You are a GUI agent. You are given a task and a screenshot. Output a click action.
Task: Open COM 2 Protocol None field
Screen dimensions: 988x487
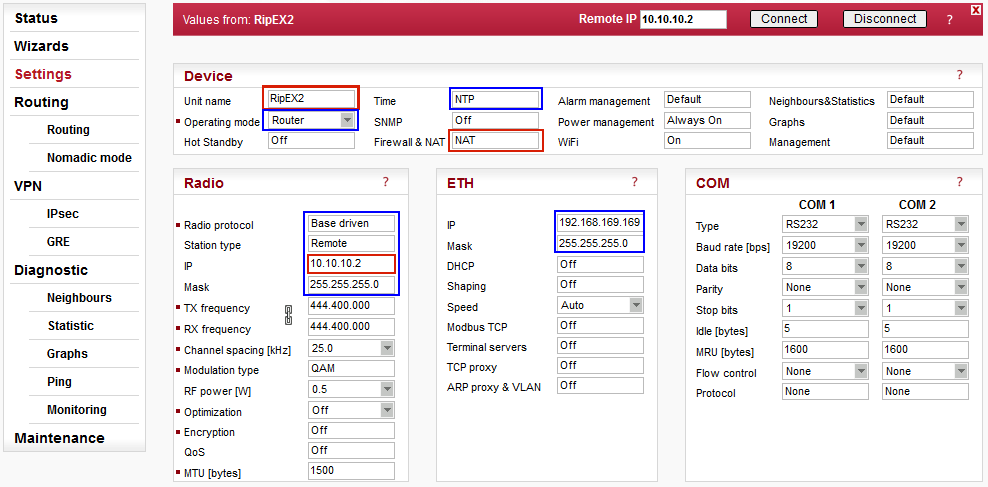[x=926, y=391]
